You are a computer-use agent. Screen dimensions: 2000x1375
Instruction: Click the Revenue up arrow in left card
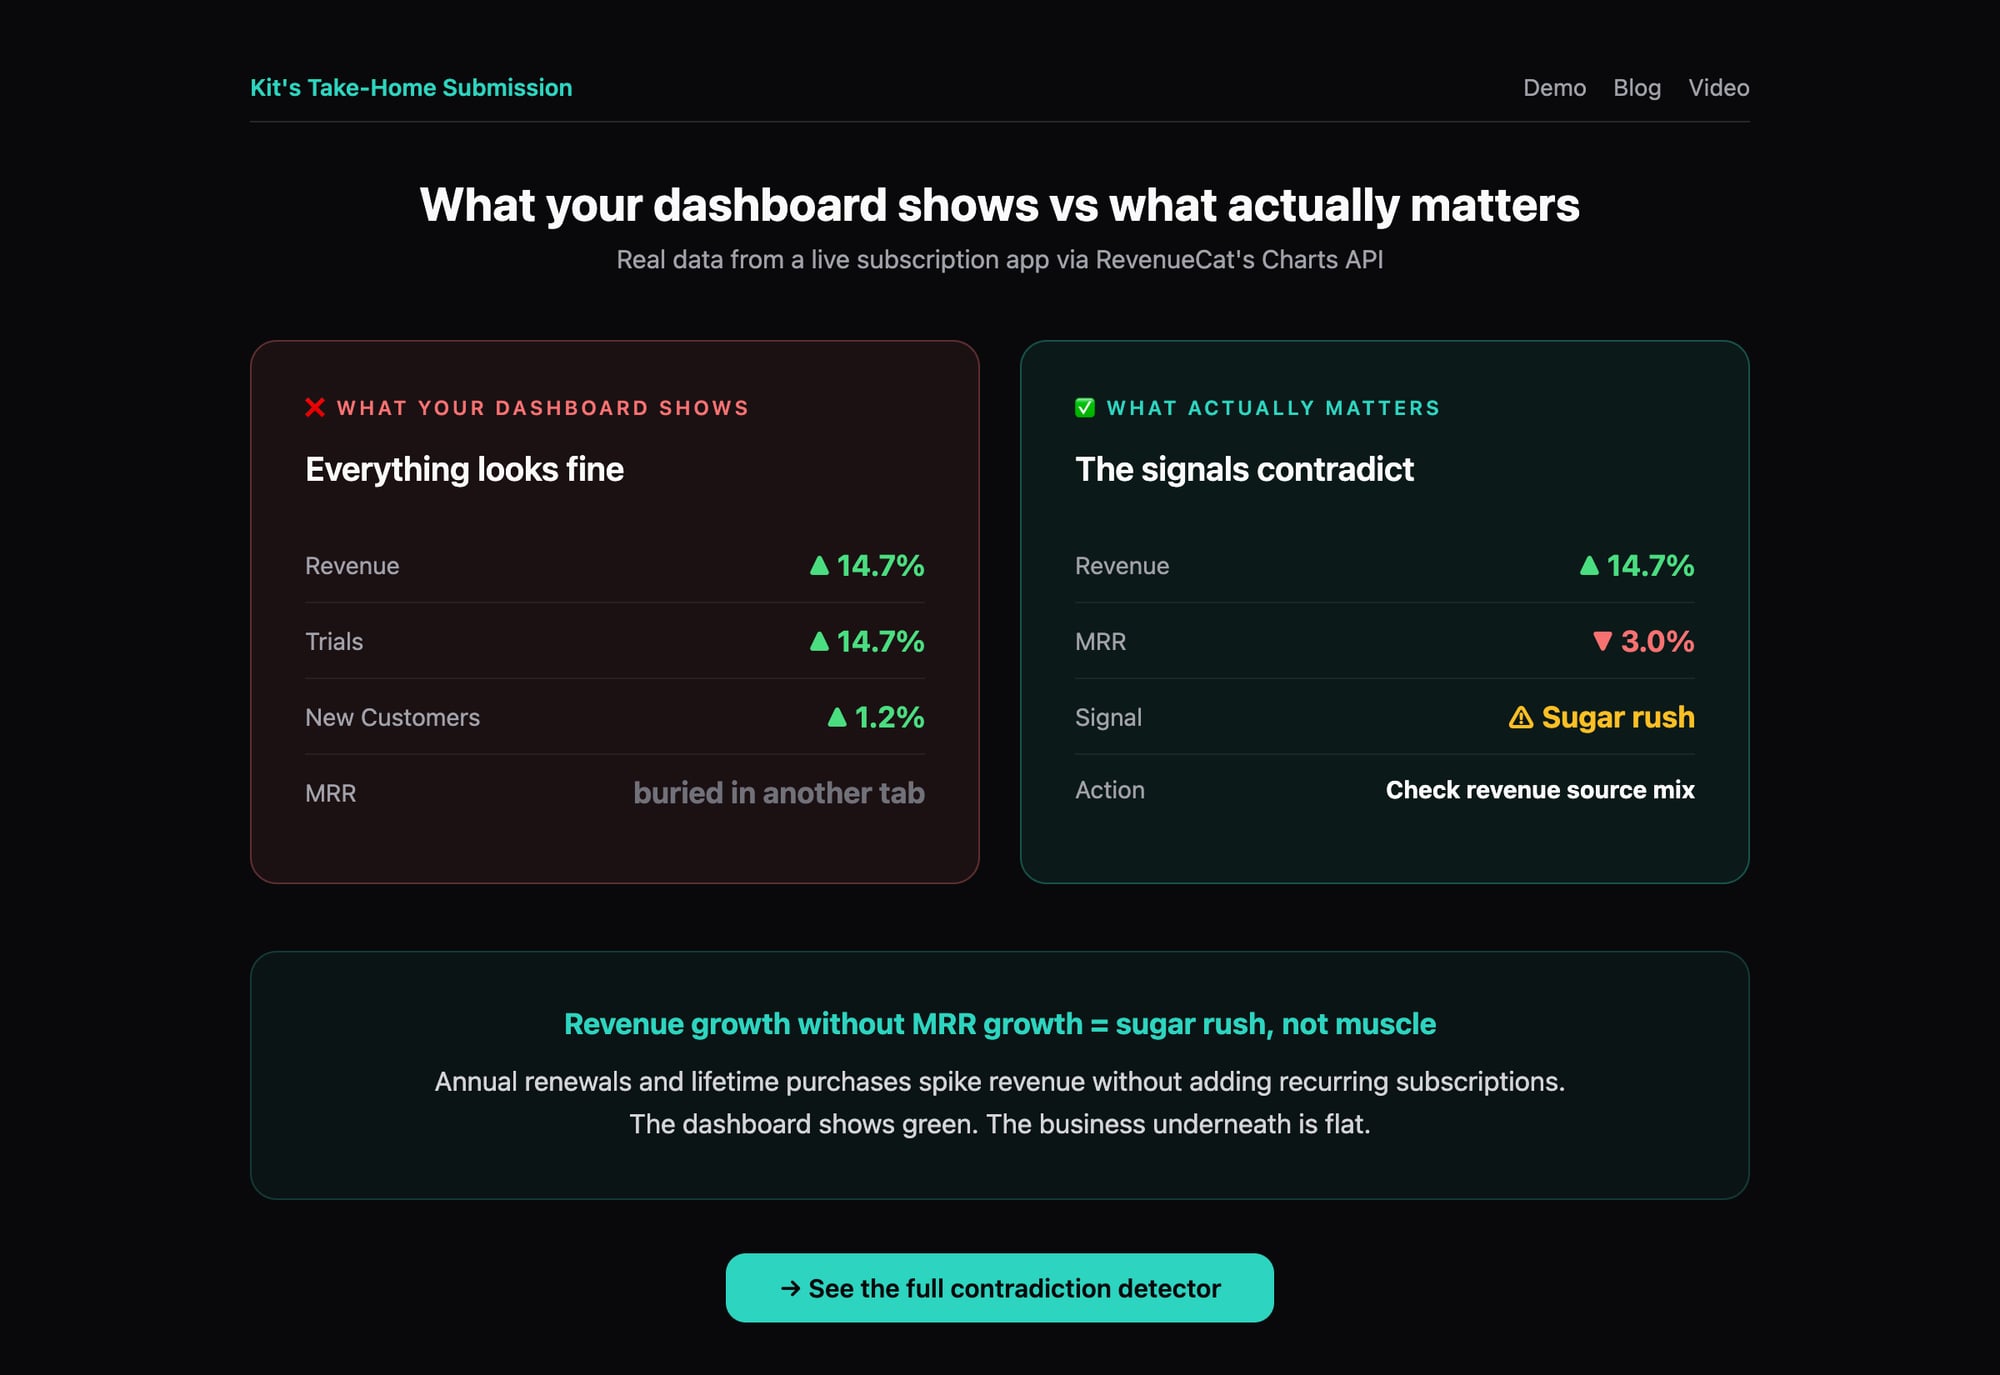coord(819,565)
